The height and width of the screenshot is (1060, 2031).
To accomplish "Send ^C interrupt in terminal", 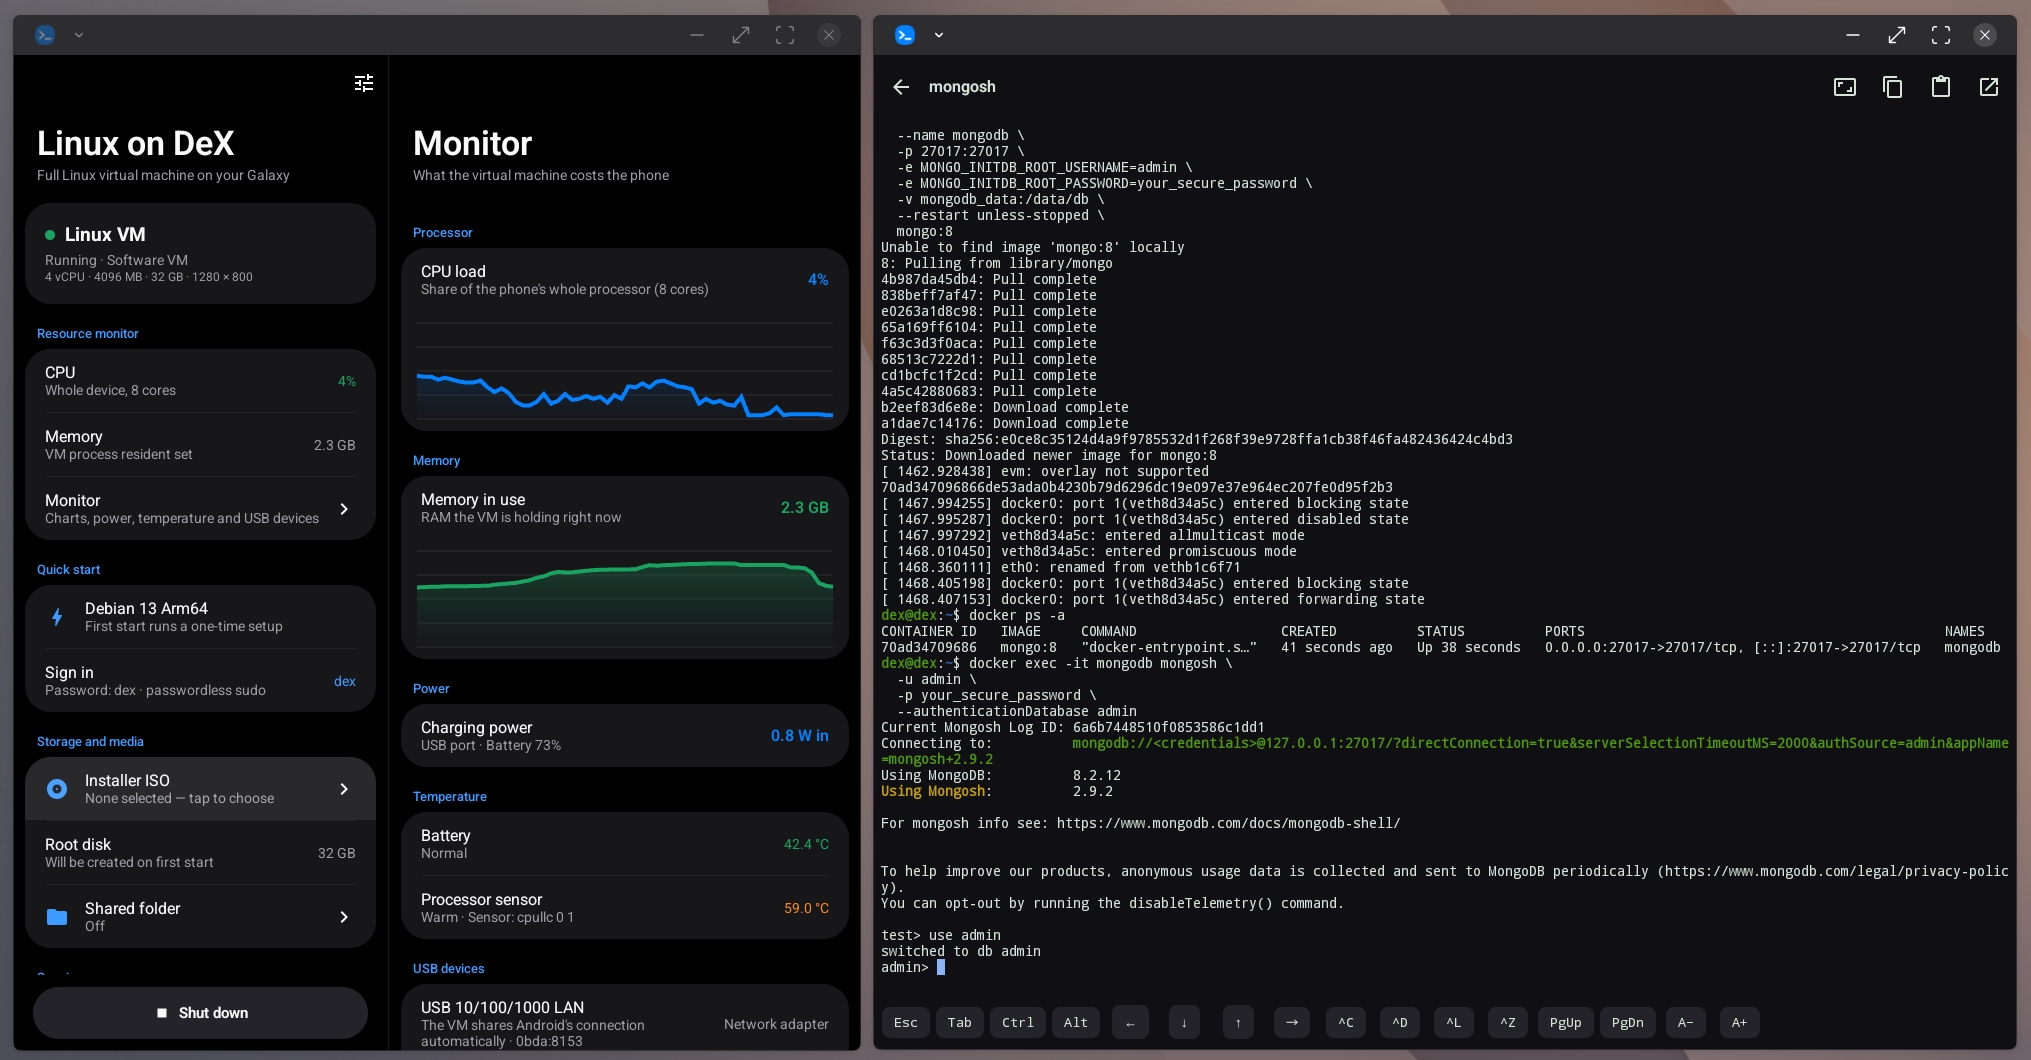I will click(x=1346, y=1022).
